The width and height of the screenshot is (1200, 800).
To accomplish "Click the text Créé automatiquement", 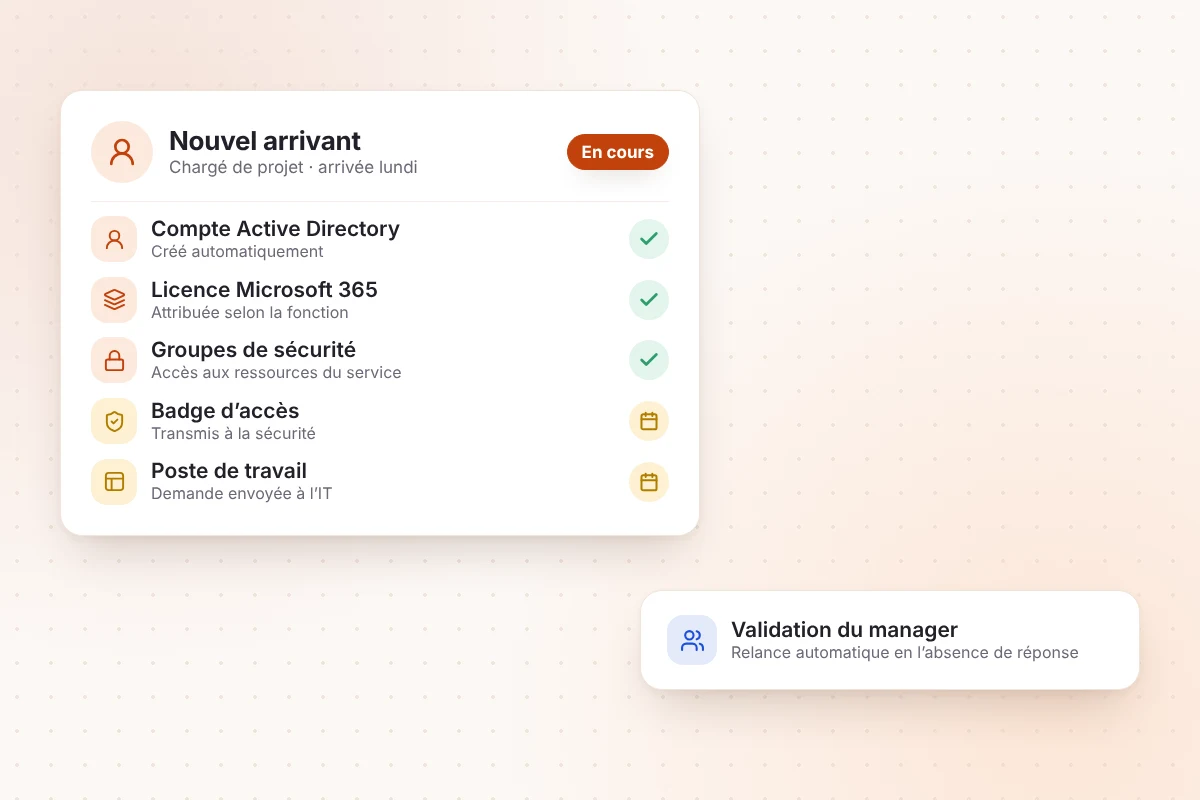I will 237,252.
